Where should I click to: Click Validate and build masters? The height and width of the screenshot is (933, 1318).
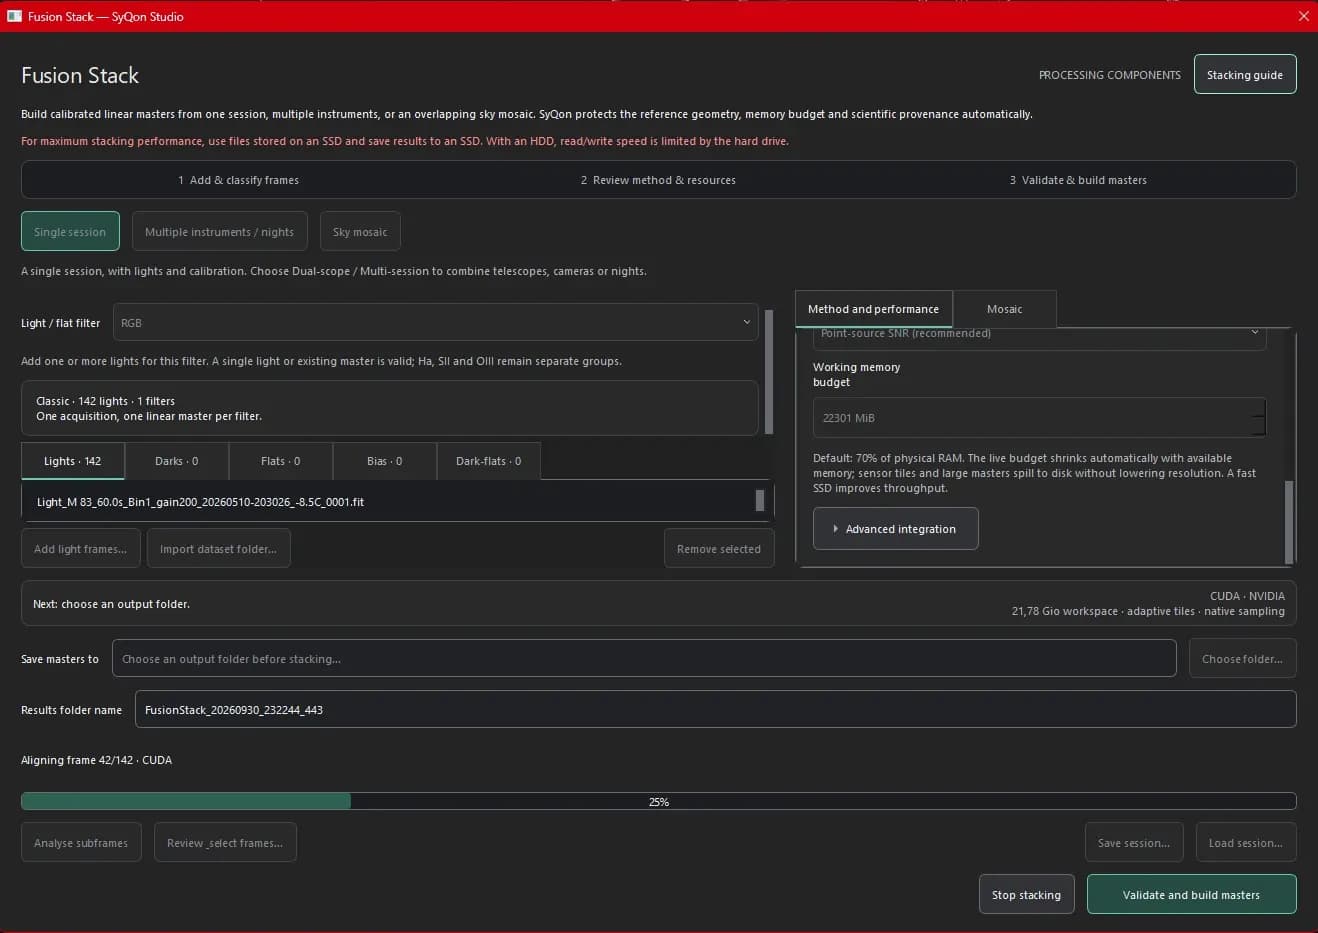click(x=1192, y=895)
